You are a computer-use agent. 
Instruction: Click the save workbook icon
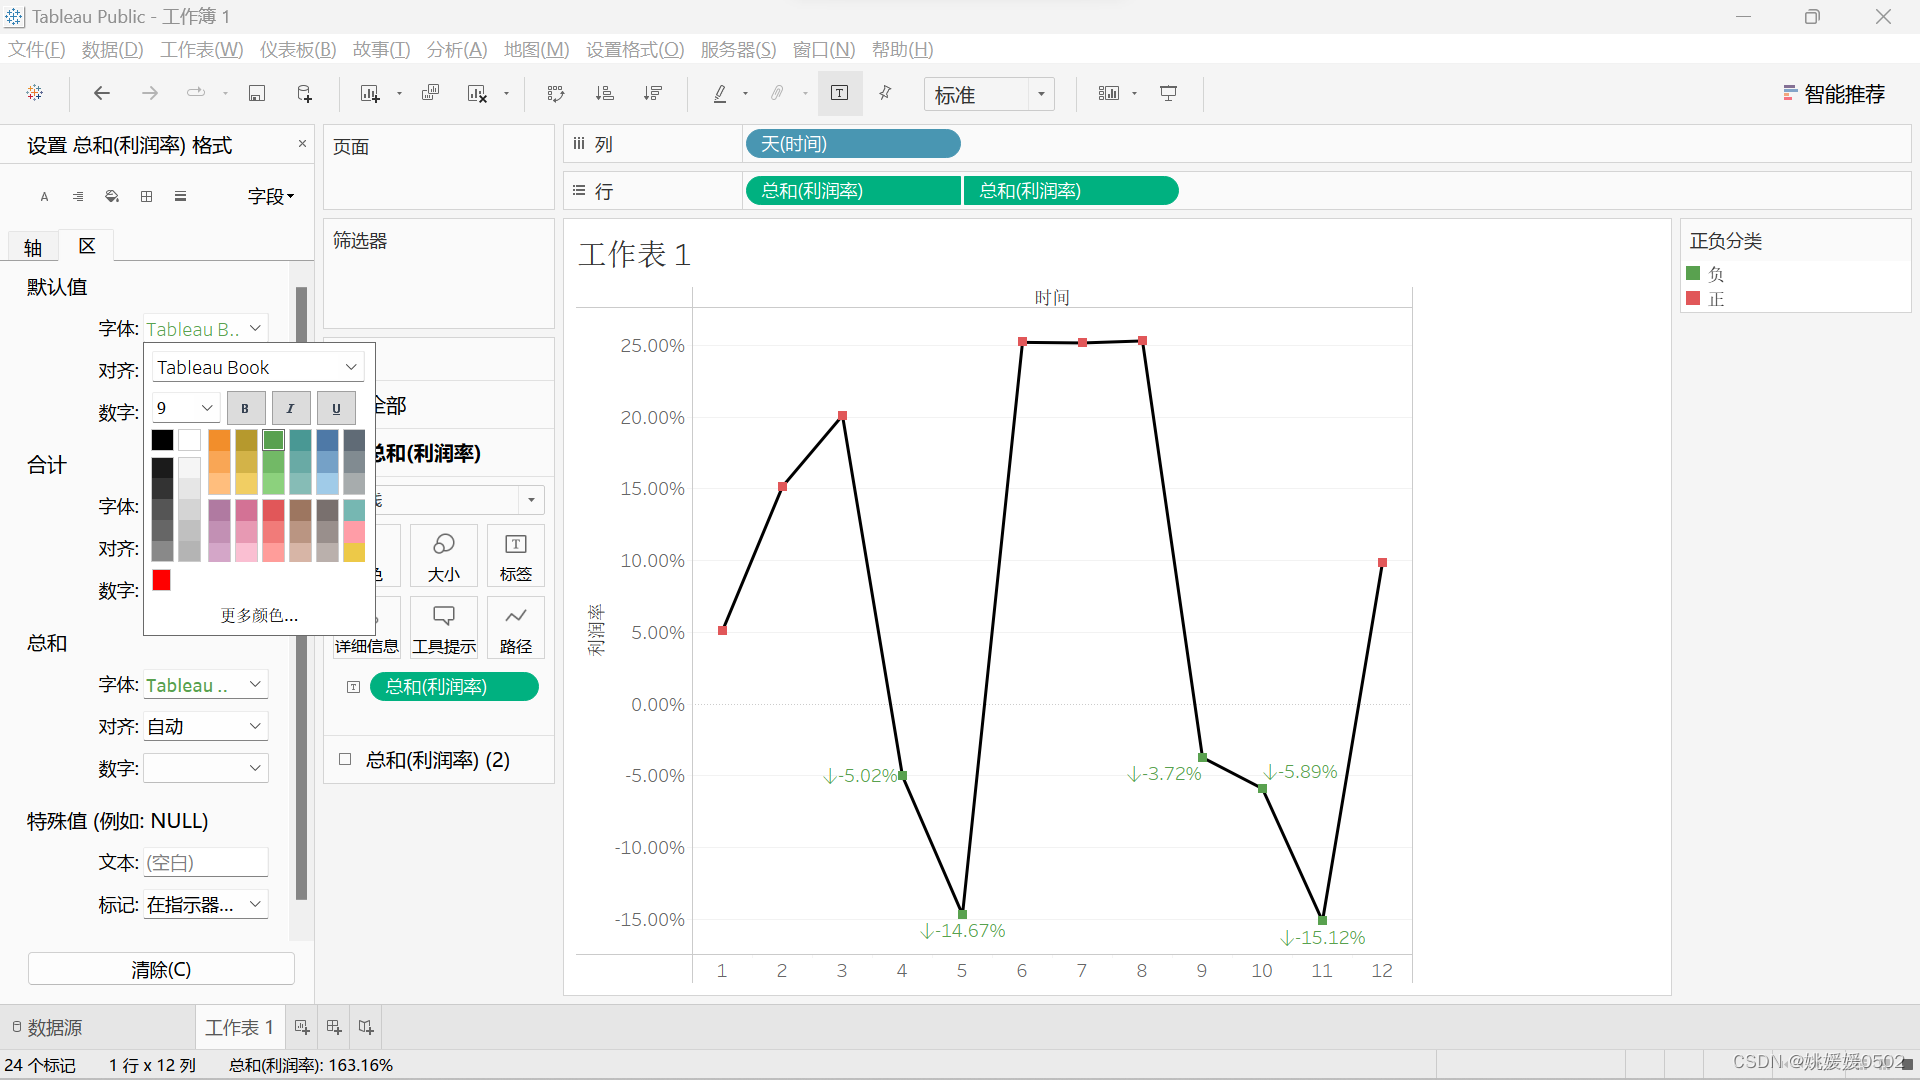coord(257,93)
